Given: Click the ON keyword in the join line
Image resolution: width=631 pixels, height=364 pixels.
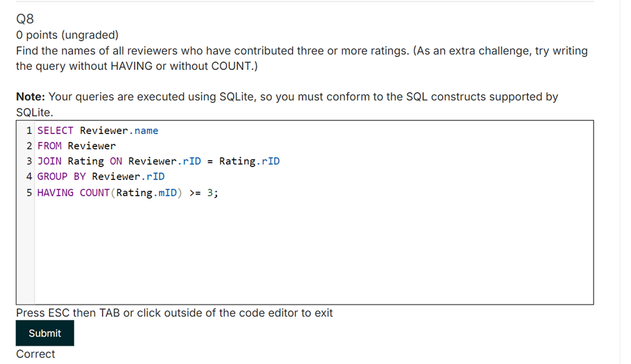Looking at the screenshot, I should [116, 161].
